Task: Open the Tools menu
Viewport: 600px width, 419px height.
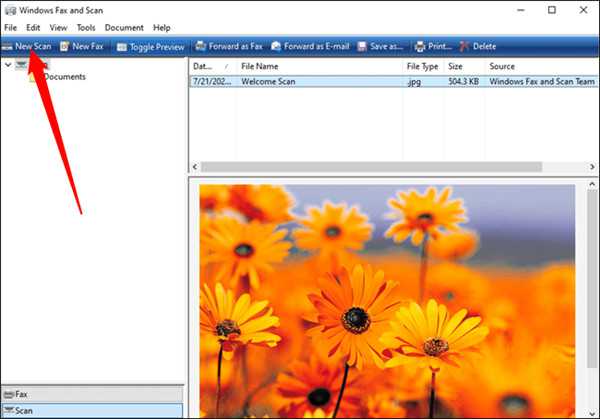Action: click(86, 28)
